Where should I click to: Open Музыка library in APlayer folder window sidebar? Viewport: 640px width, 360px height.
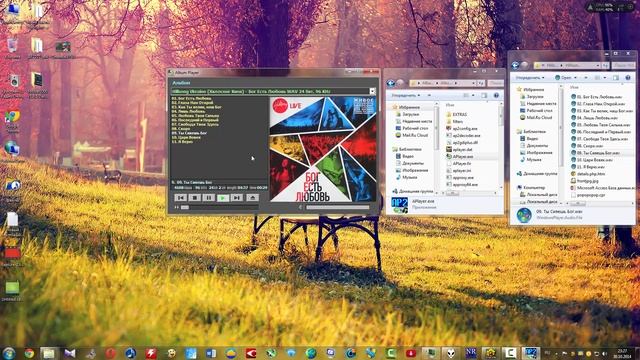click(407, 178)
